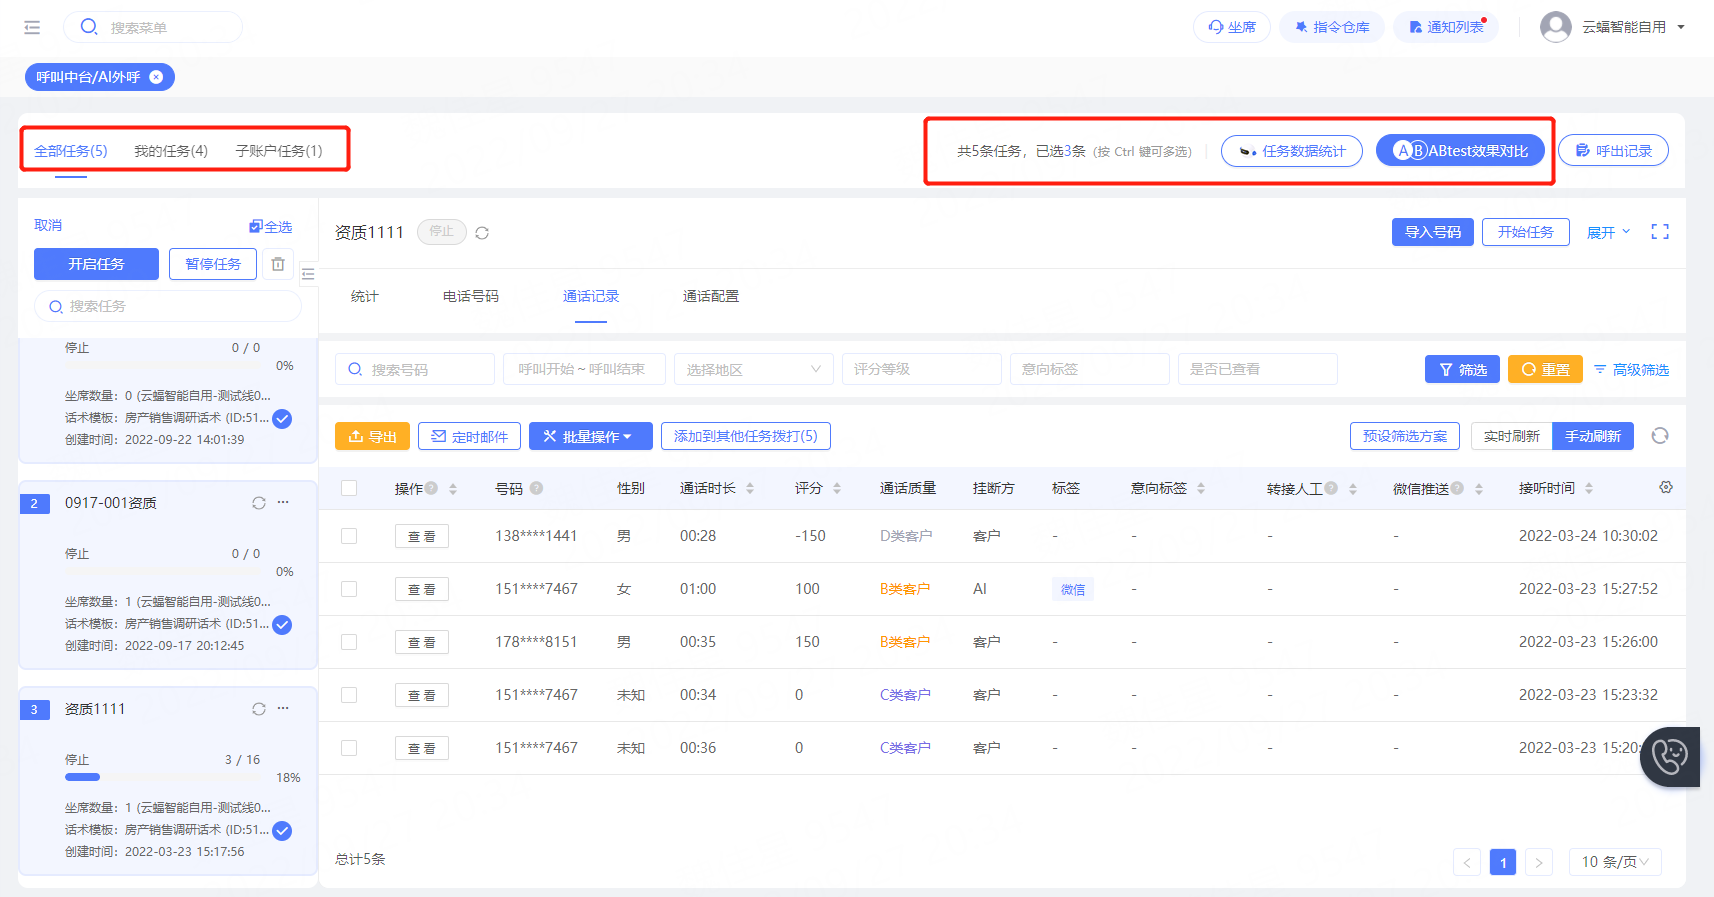The width and height of the screenshot is (1714, 897).
Task: Open the 指令仓库 command warehouse
Action: point(1332,27)
